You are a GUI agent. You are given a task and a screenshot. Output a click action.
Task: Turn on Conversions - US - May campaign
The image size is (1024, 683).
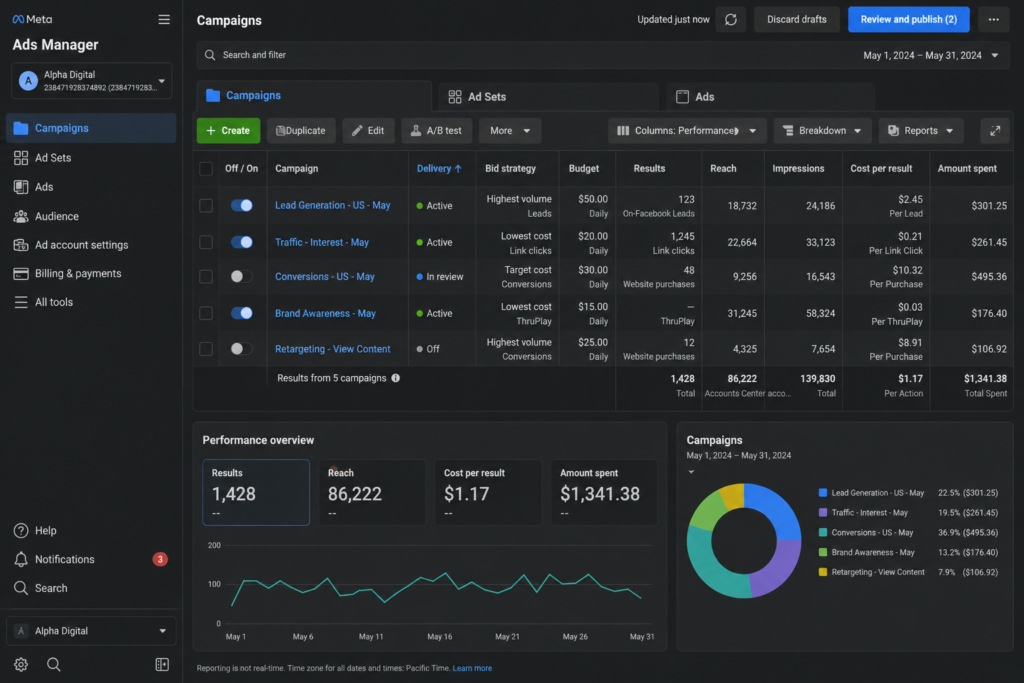[x=242, y=277]
